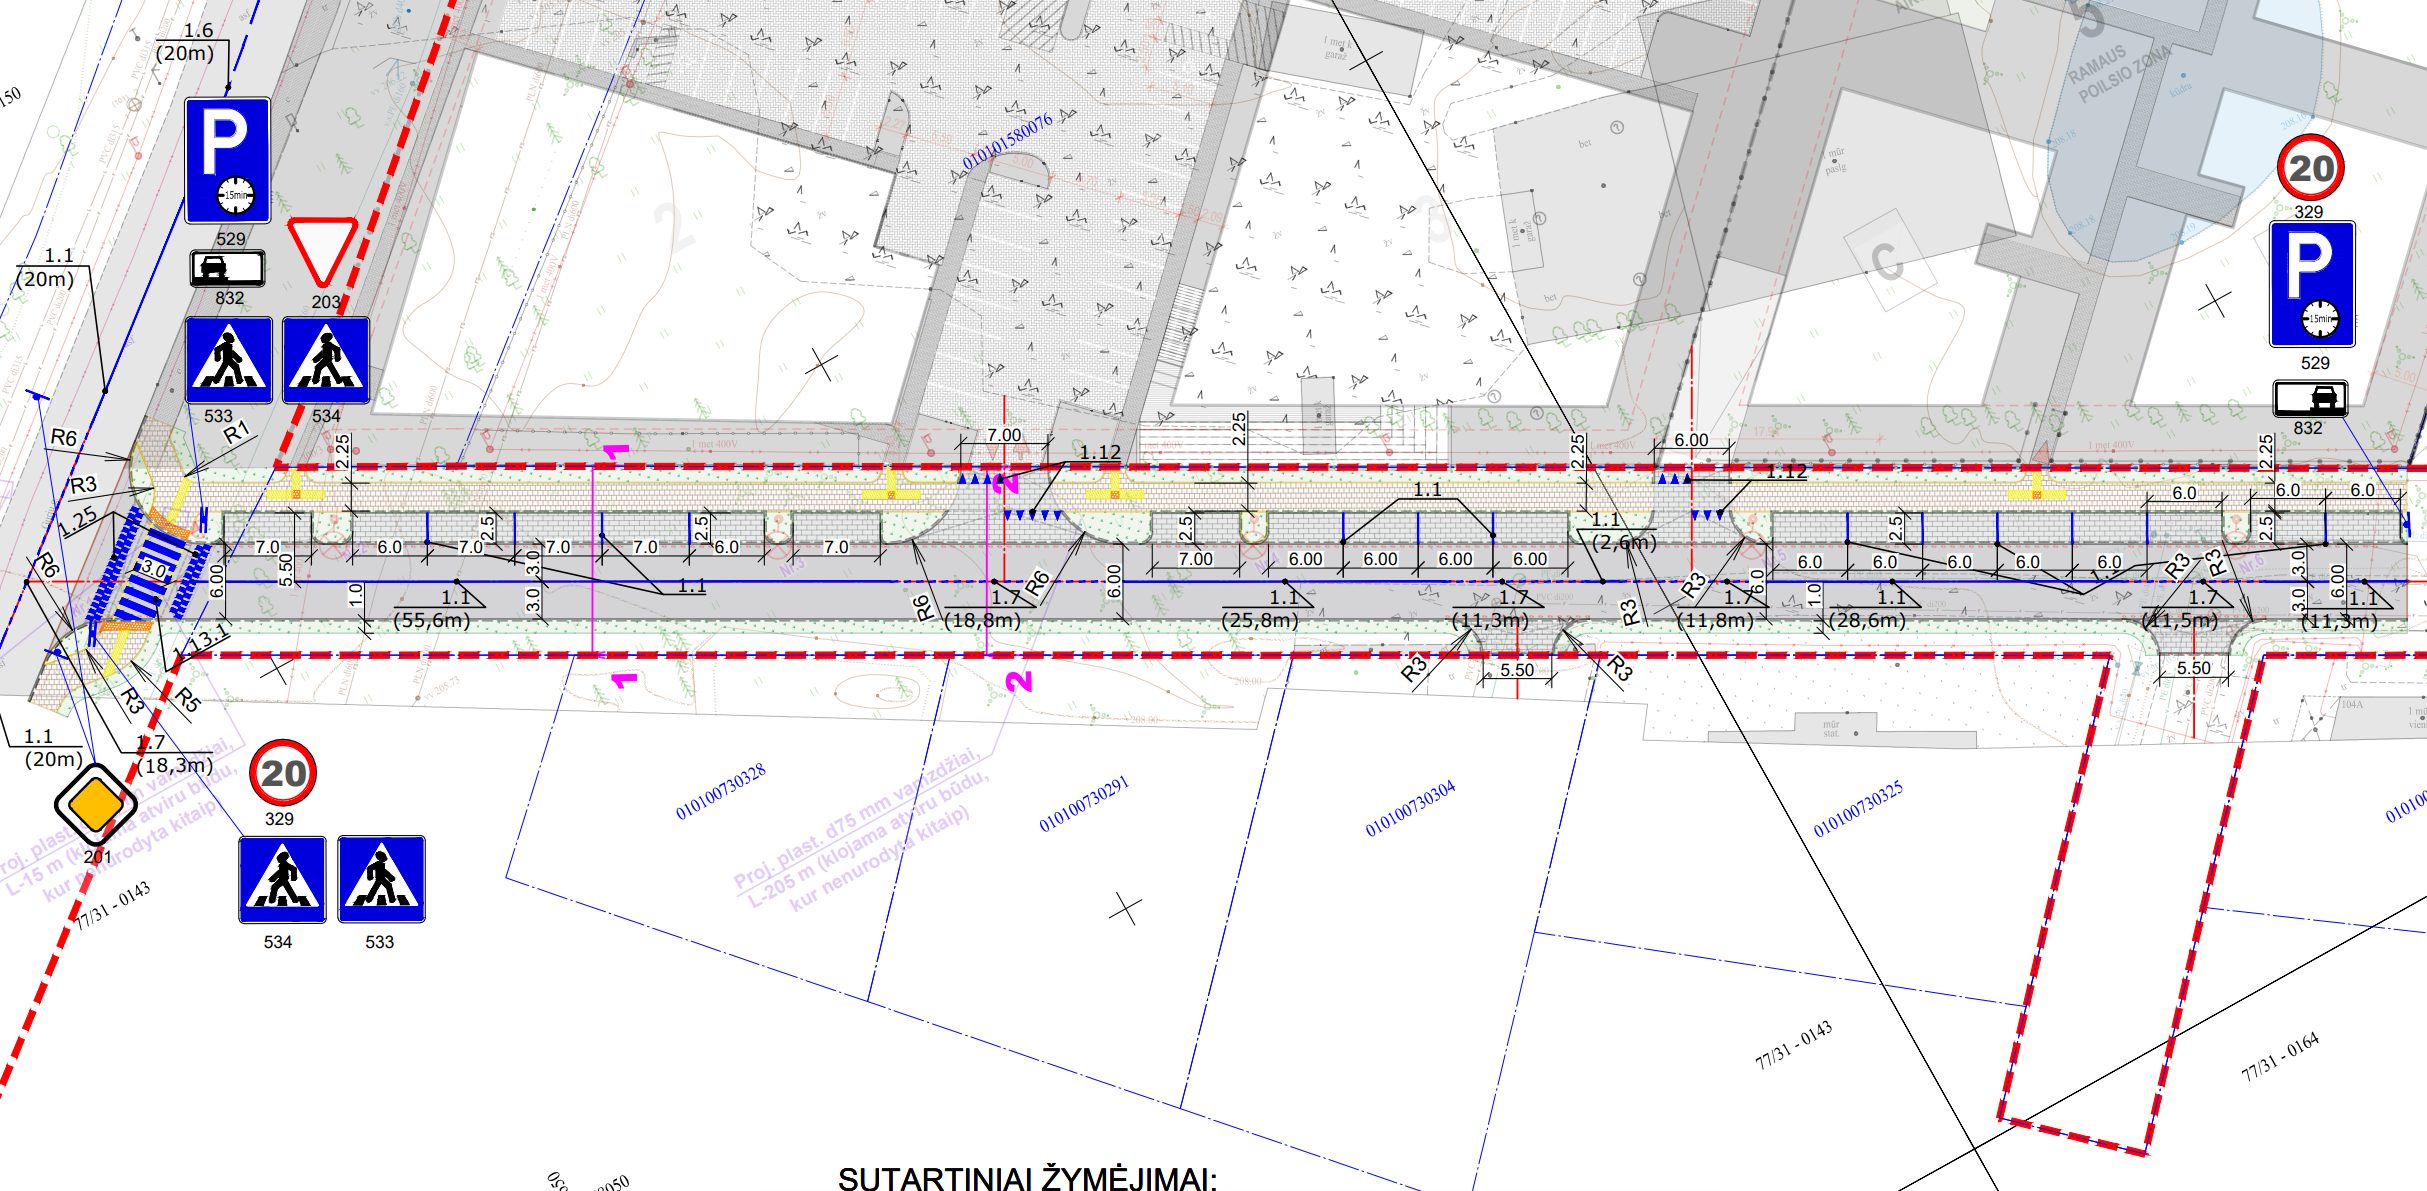The image size is (2427, 1191).
Task: Select parcel number 010100730304
Action: click(x=1410, y=808)
